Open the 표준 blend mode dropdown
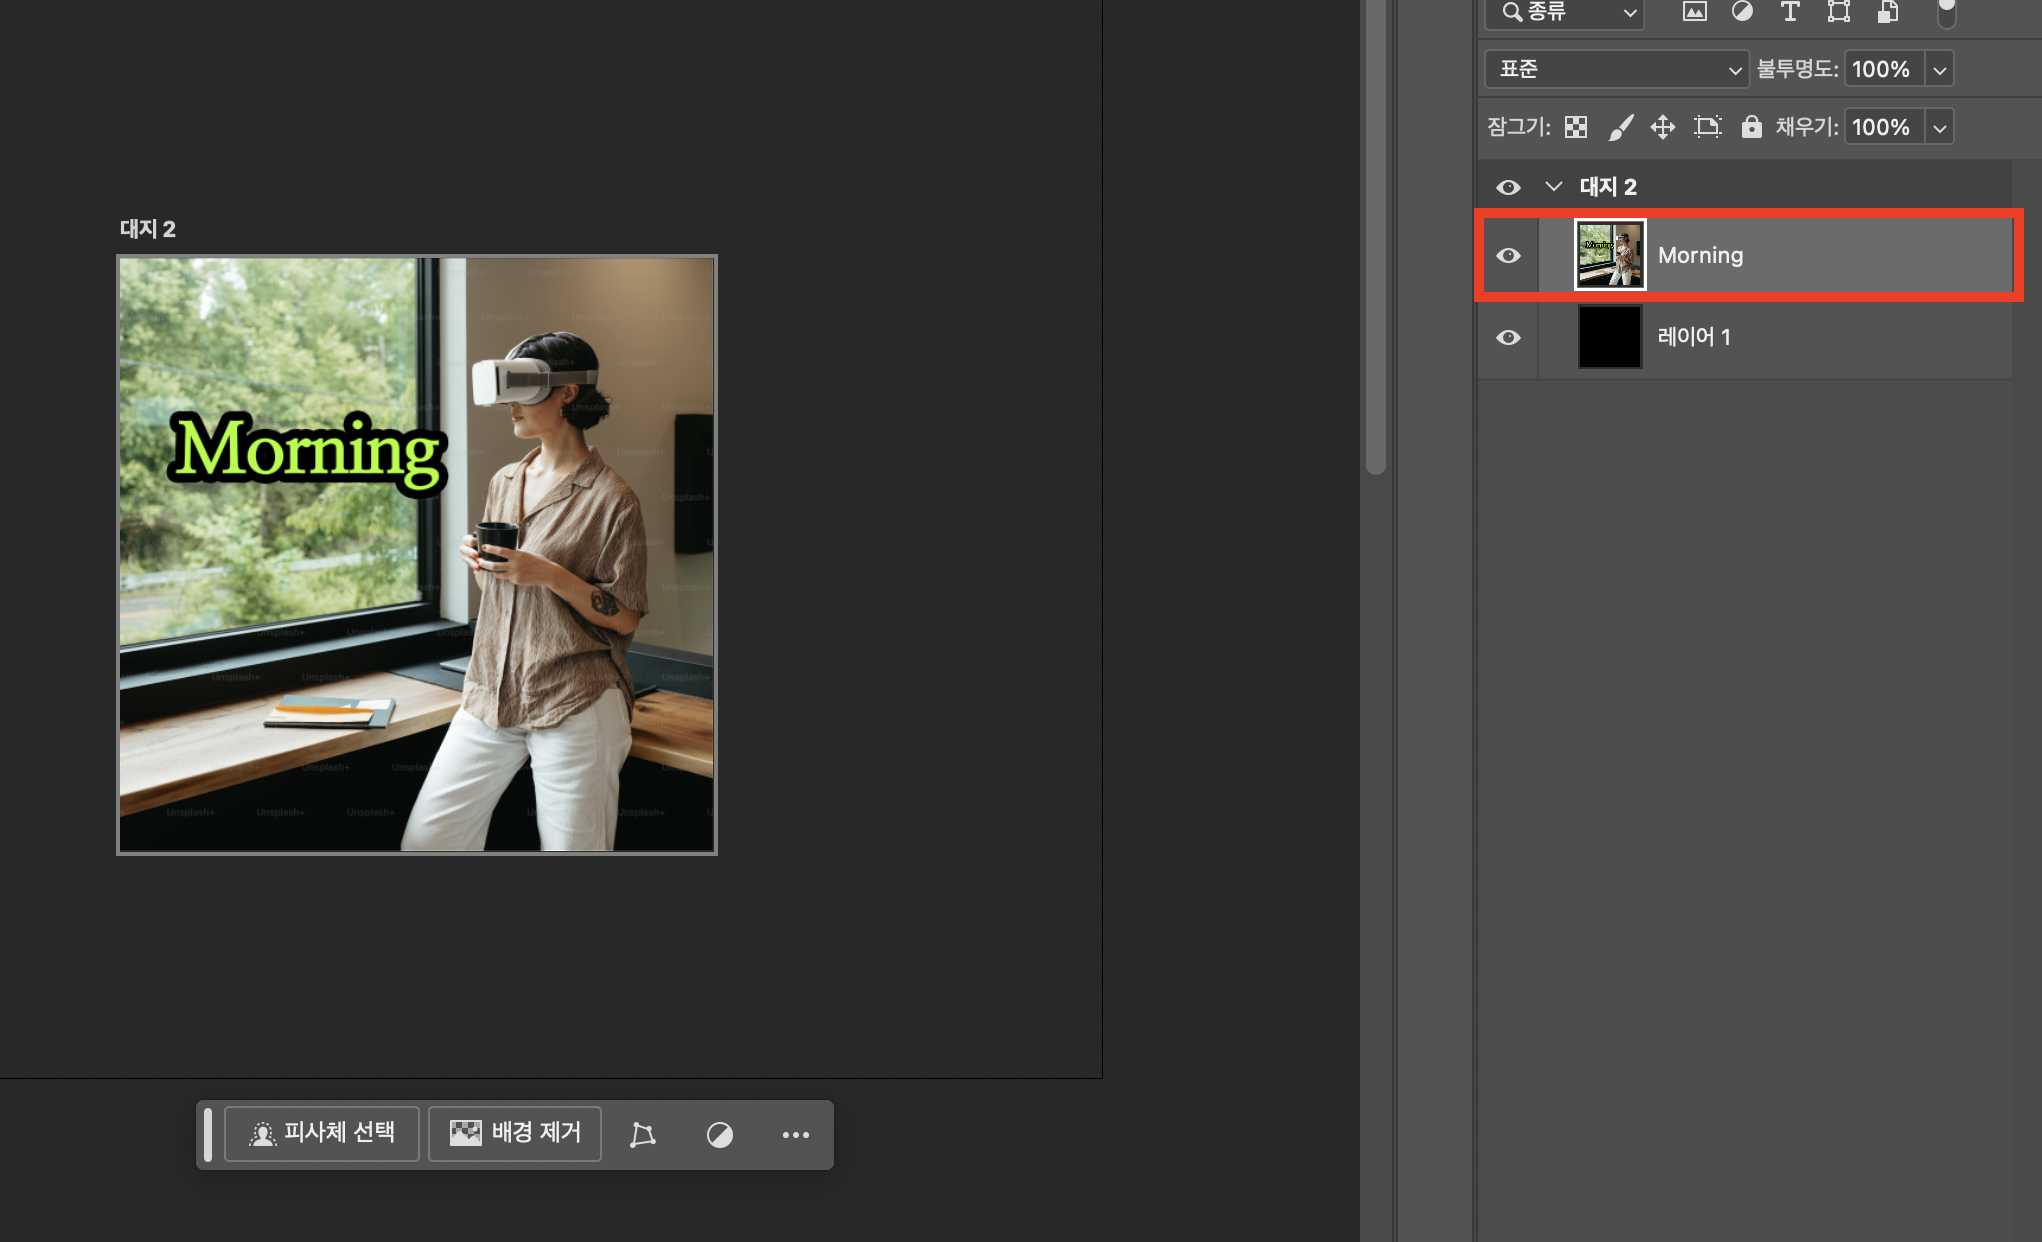 pyautogui.click(x=1616, y=69)
